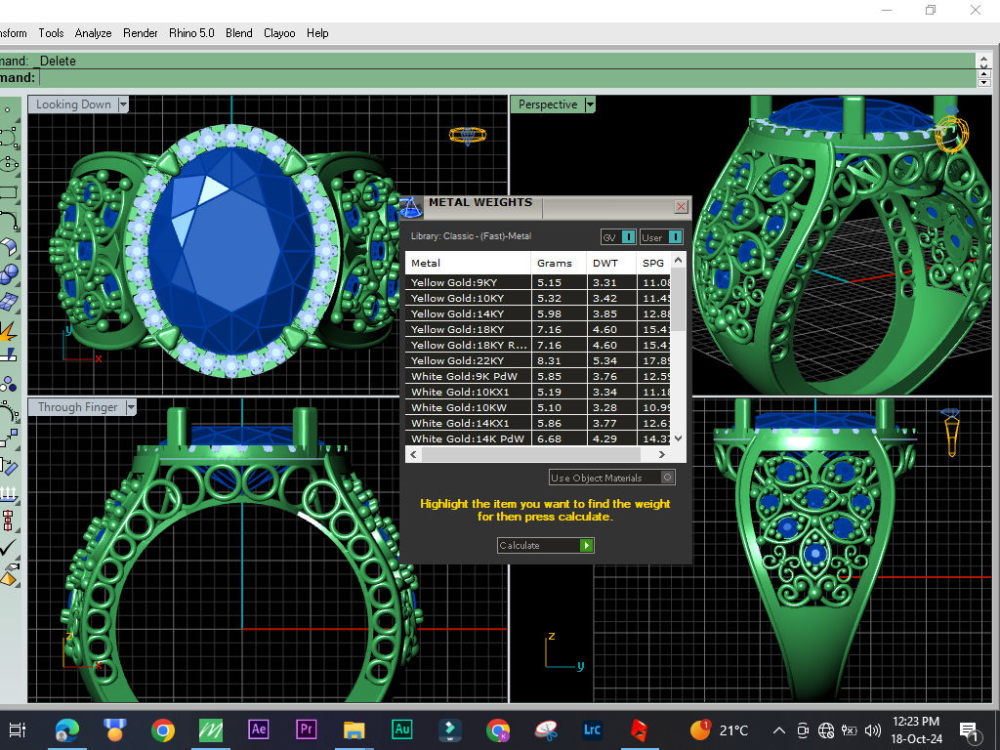
Task: Click the command prompt input field
Action: [x=507, y=78]
